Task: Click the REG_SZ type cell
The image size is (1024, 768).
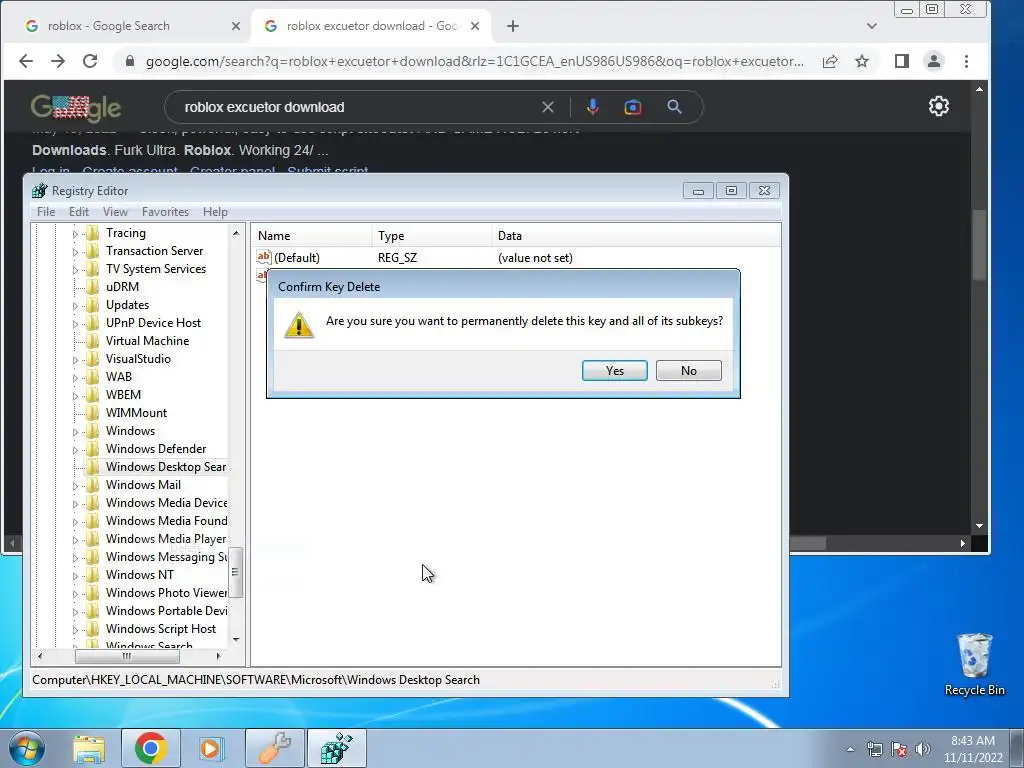Action: coord(397,258)
